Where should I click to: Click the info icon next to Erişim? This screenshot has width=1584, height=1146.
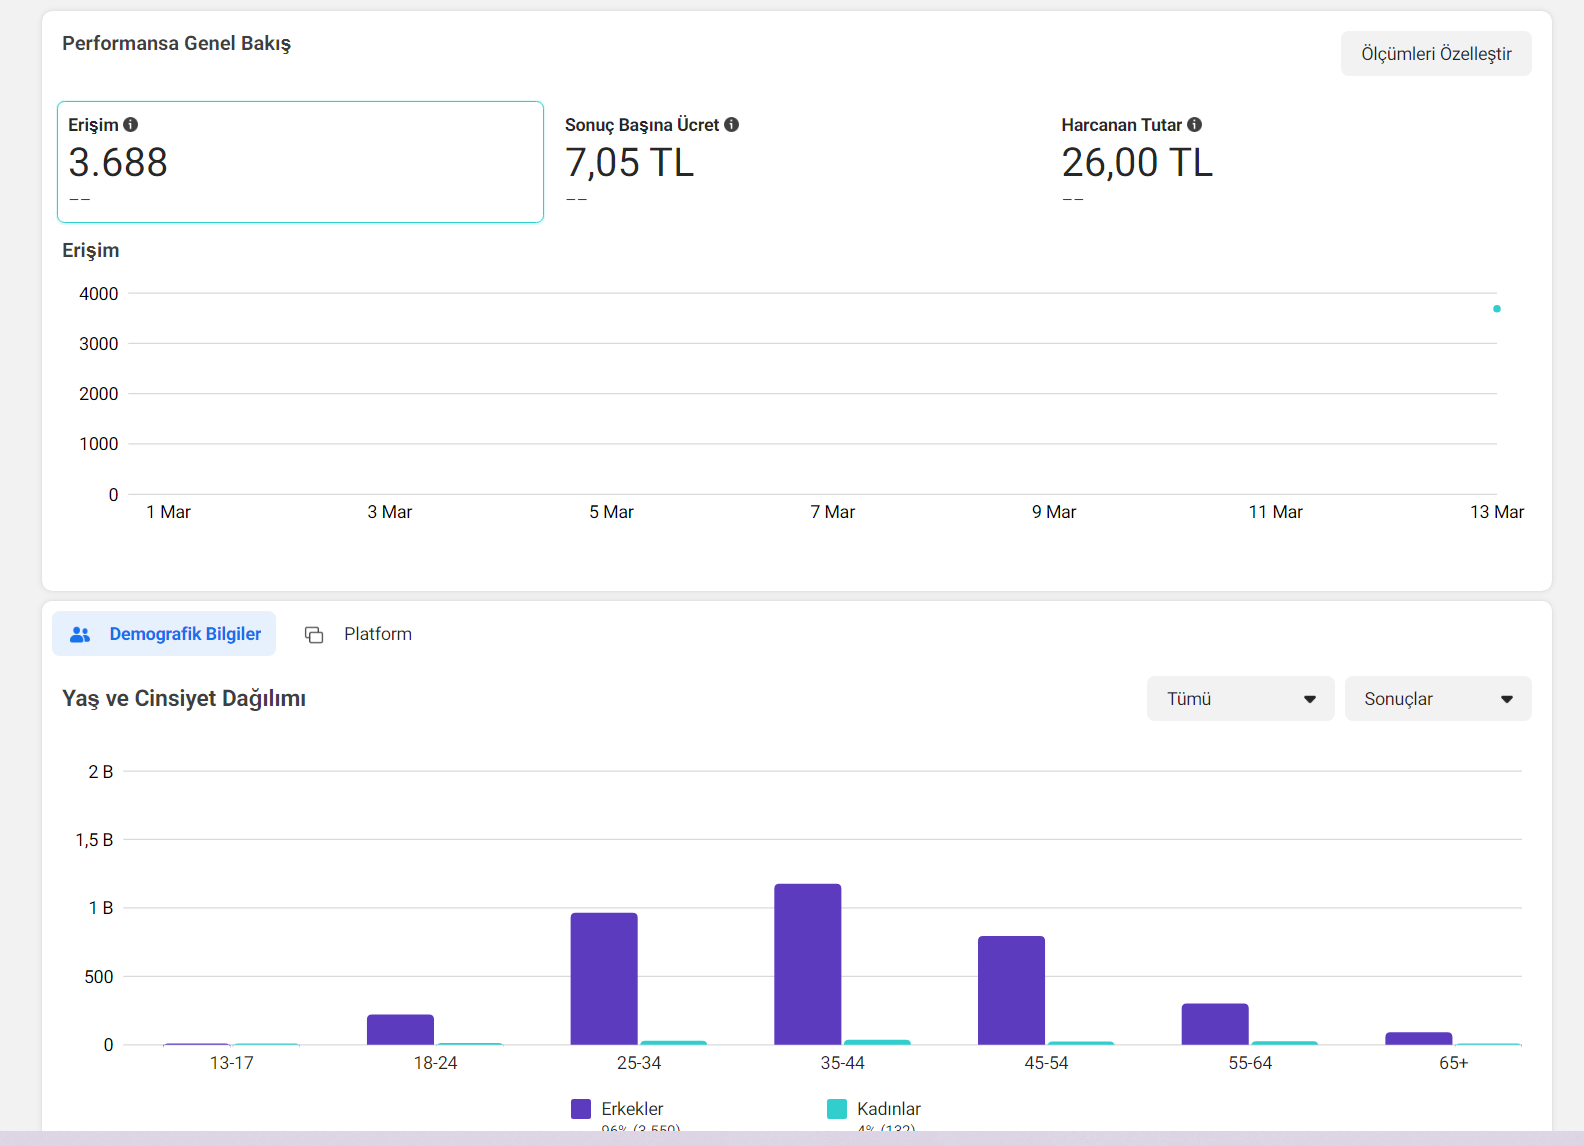131,125
